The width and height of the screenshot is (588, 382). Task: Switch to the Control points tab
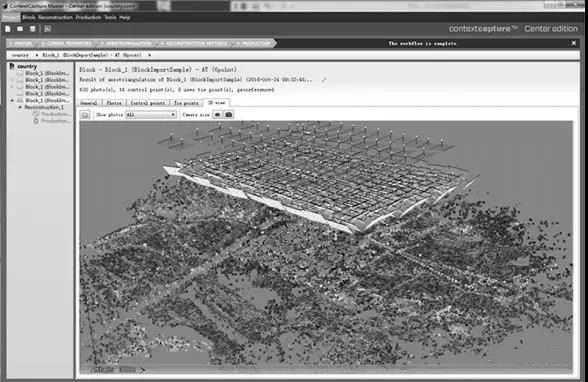pos(148,103)
